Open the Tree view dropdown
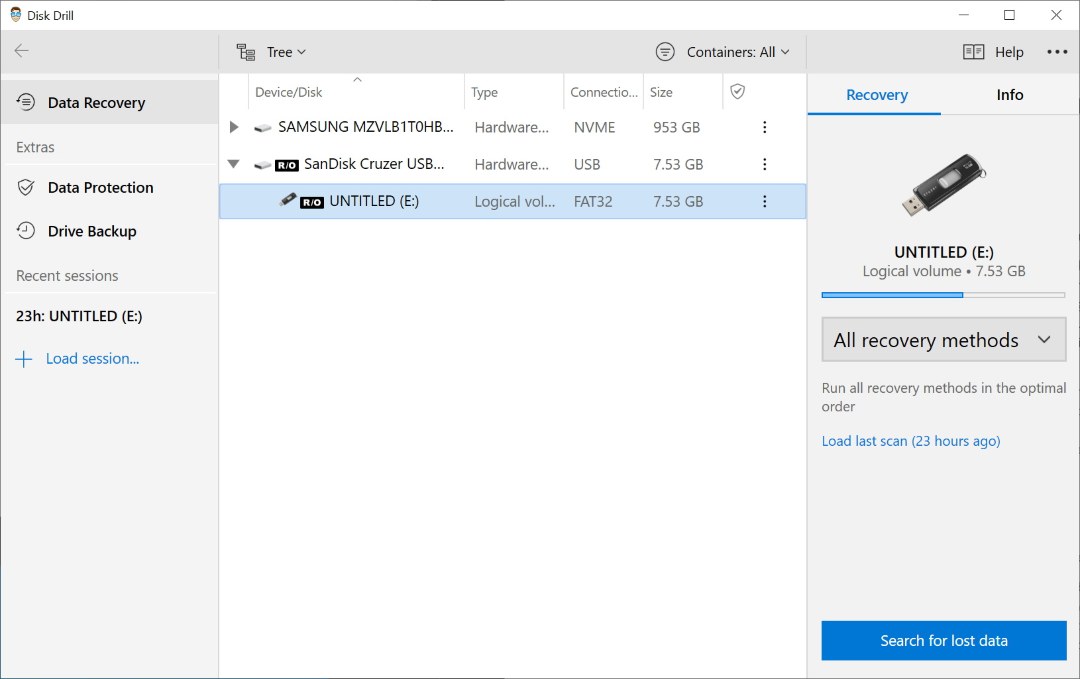 [x=286, y=52]
